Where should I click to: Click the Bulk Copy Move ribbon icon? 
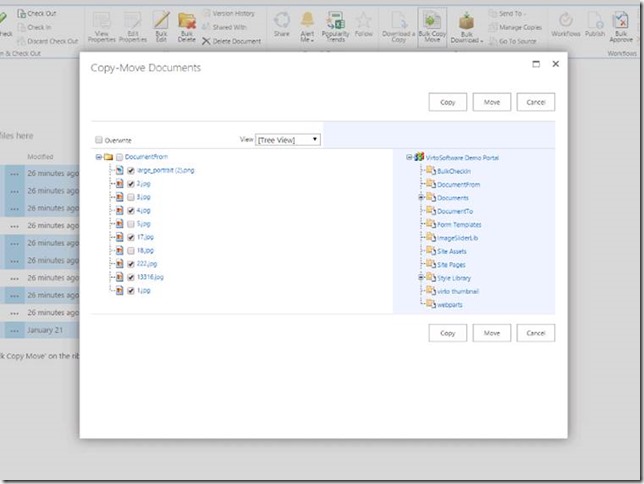432,24
